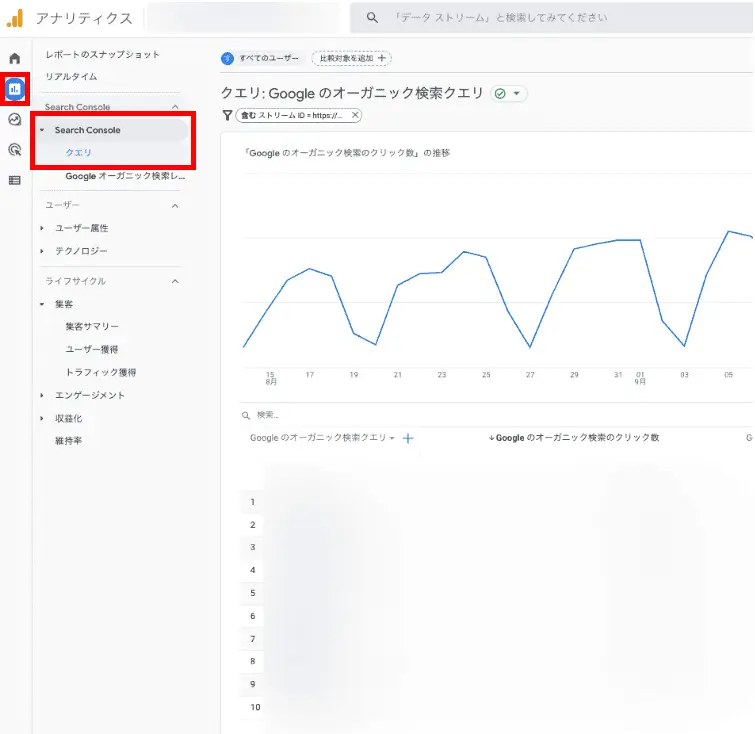Image resolution: width=755 pixels, height=734 pixels.
Task: Open dropdown arrow beside report title
Action: (x=517, y=93)
